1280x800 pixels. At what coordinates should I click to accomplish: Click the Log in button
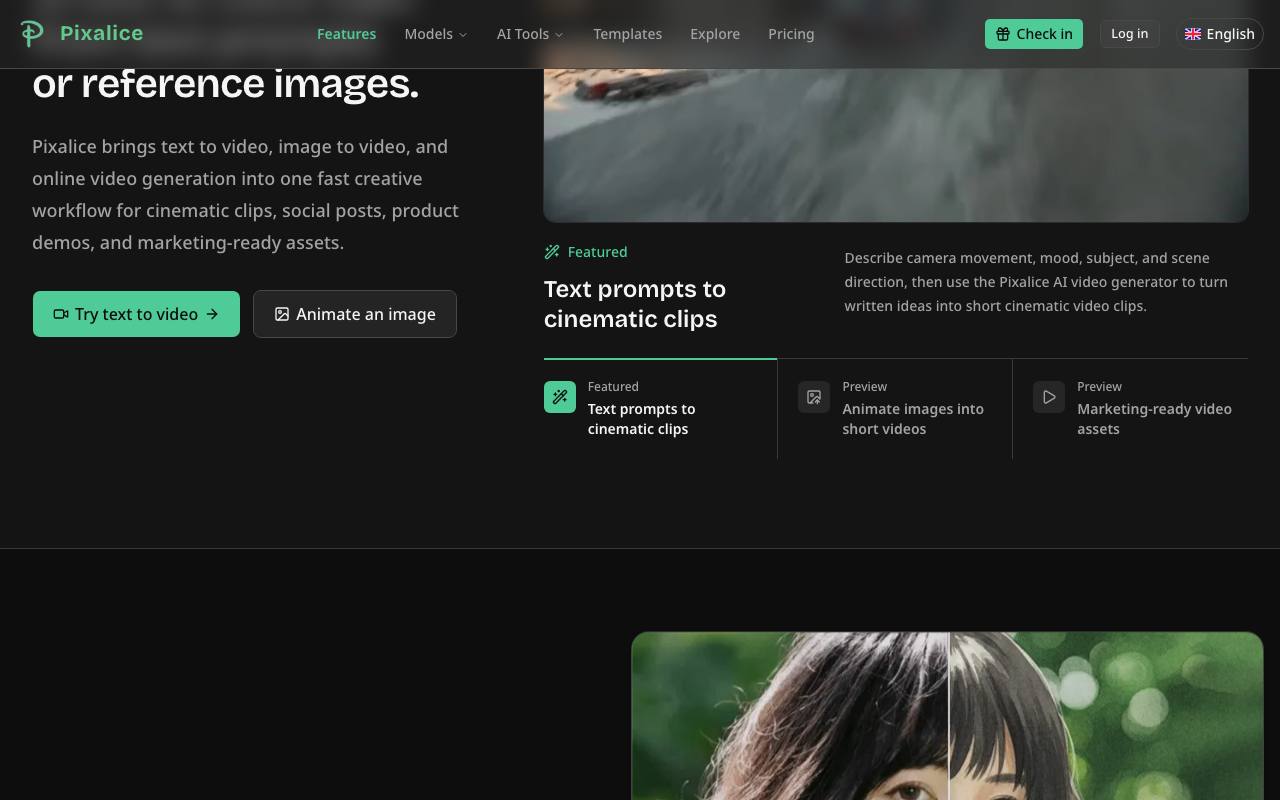point(1129,34)
